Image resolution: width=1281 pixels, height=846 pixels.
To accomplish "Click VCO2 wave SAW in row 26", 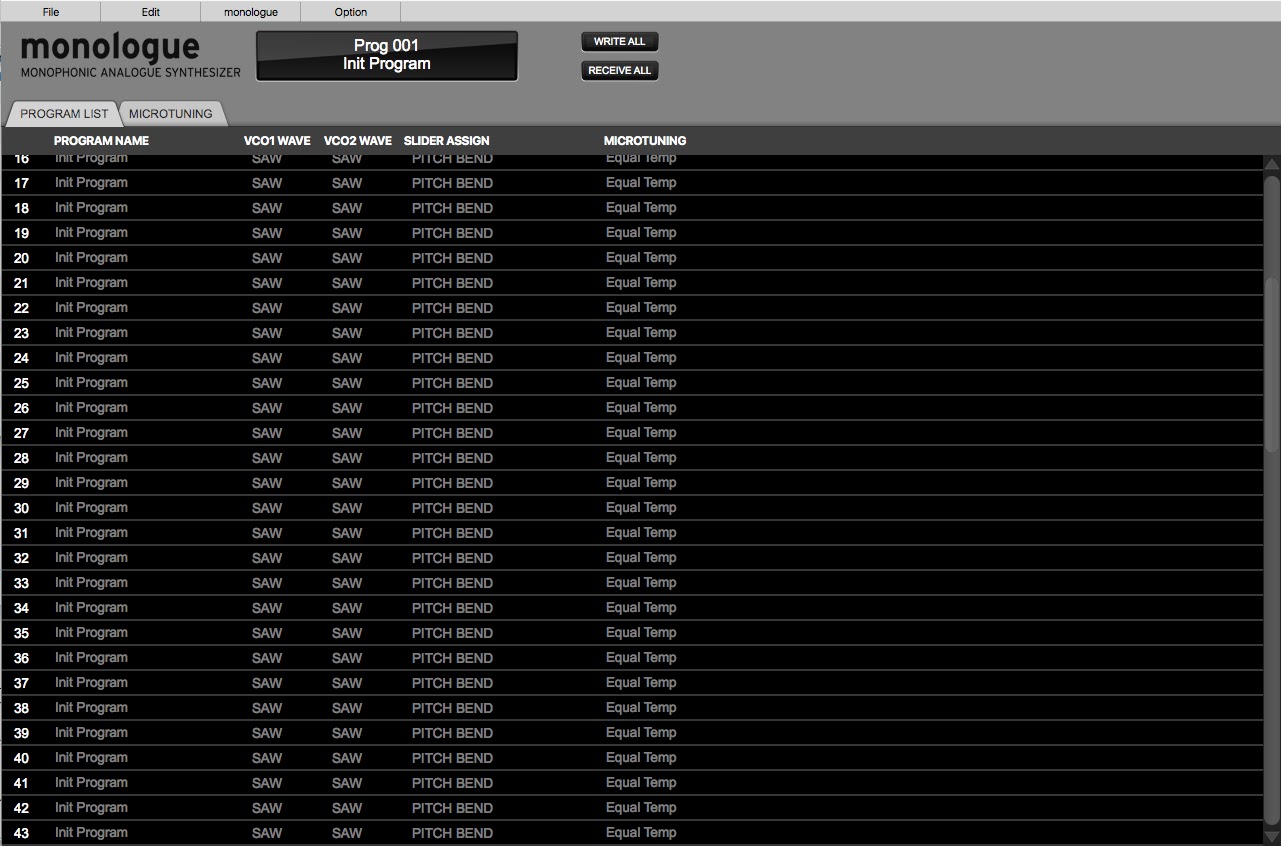I will tap(347, 408).
